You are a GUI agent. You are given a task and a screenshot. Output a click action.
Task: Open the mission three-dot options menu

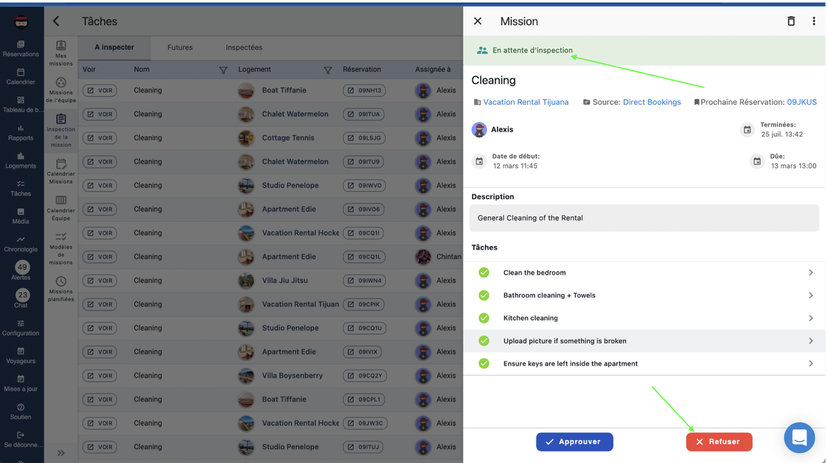click(x=813, y=21)
